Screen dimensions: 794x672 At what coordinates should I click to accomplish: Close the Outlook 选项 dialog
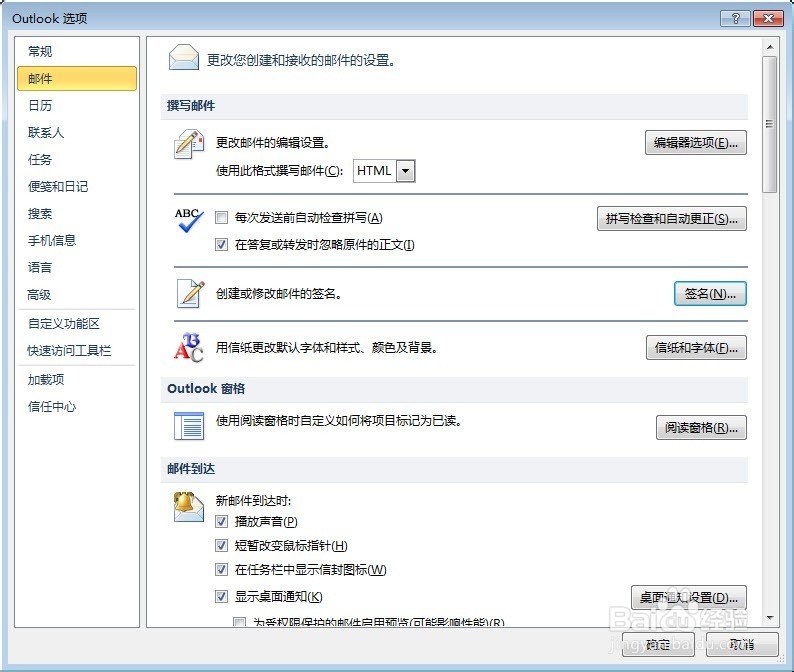[x=768, y=19]
